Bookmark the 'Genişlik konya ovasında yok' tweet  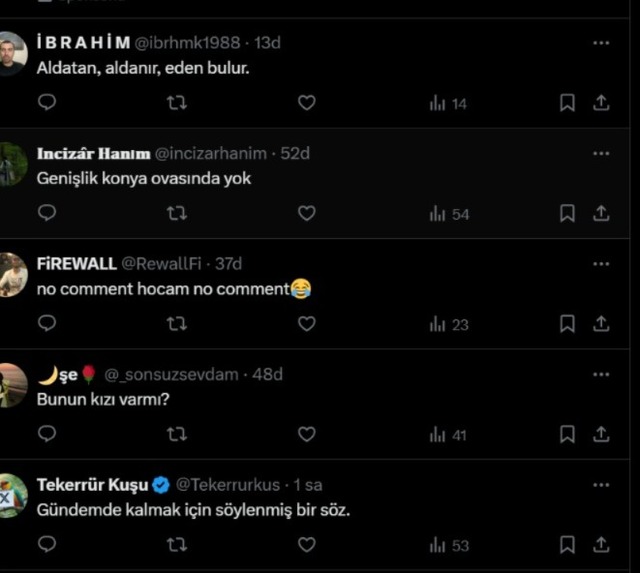point(567,213)
